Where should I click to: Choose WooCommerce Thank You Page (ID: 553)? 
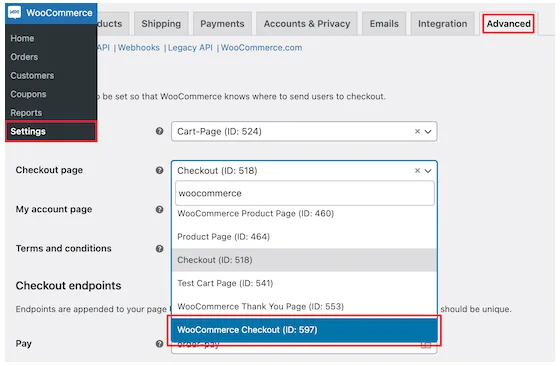pyautogui.click(x=304, y=306)
